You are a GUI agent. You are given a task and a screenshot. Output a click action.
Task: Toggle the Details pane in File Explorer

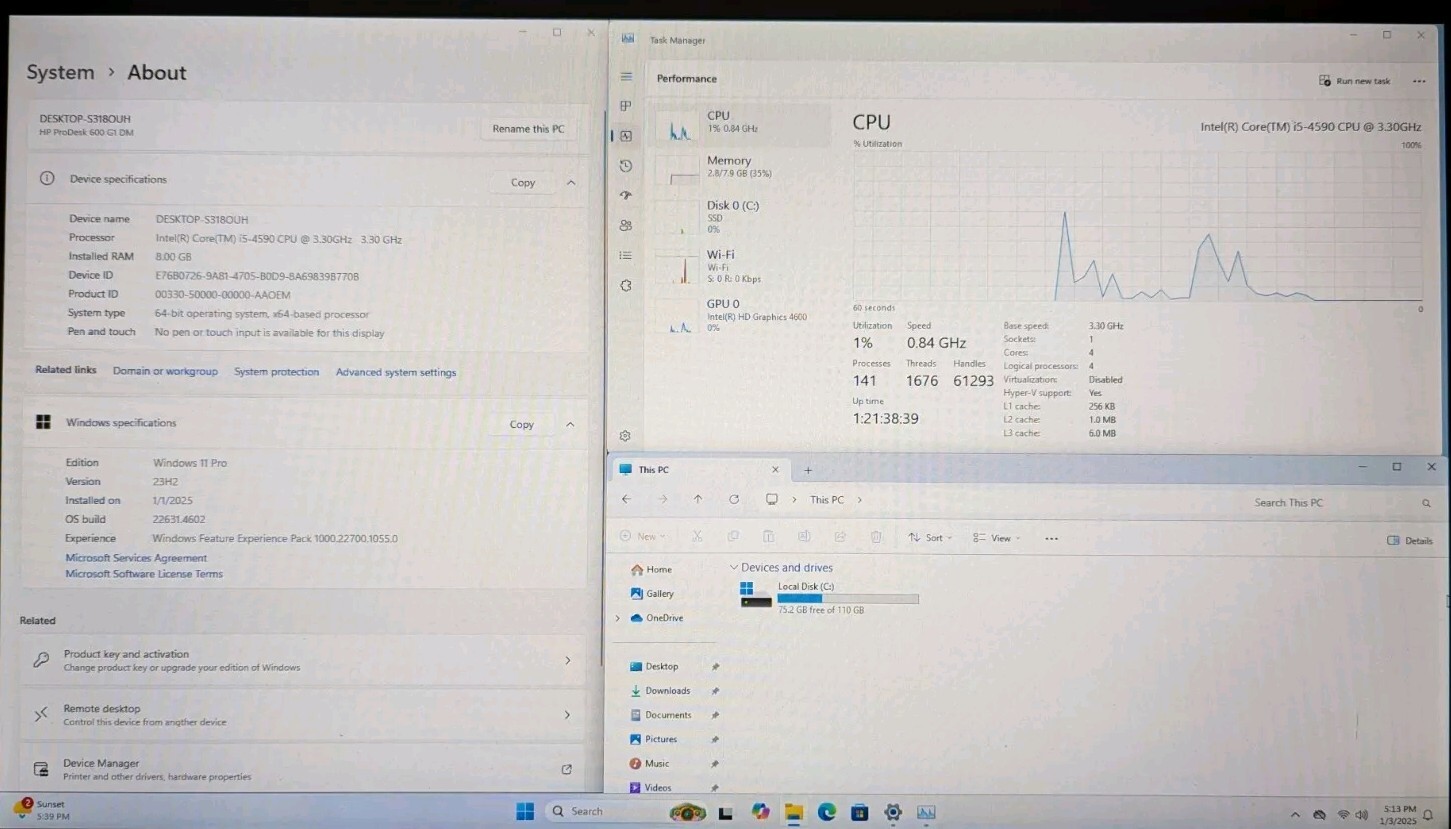1410,540
